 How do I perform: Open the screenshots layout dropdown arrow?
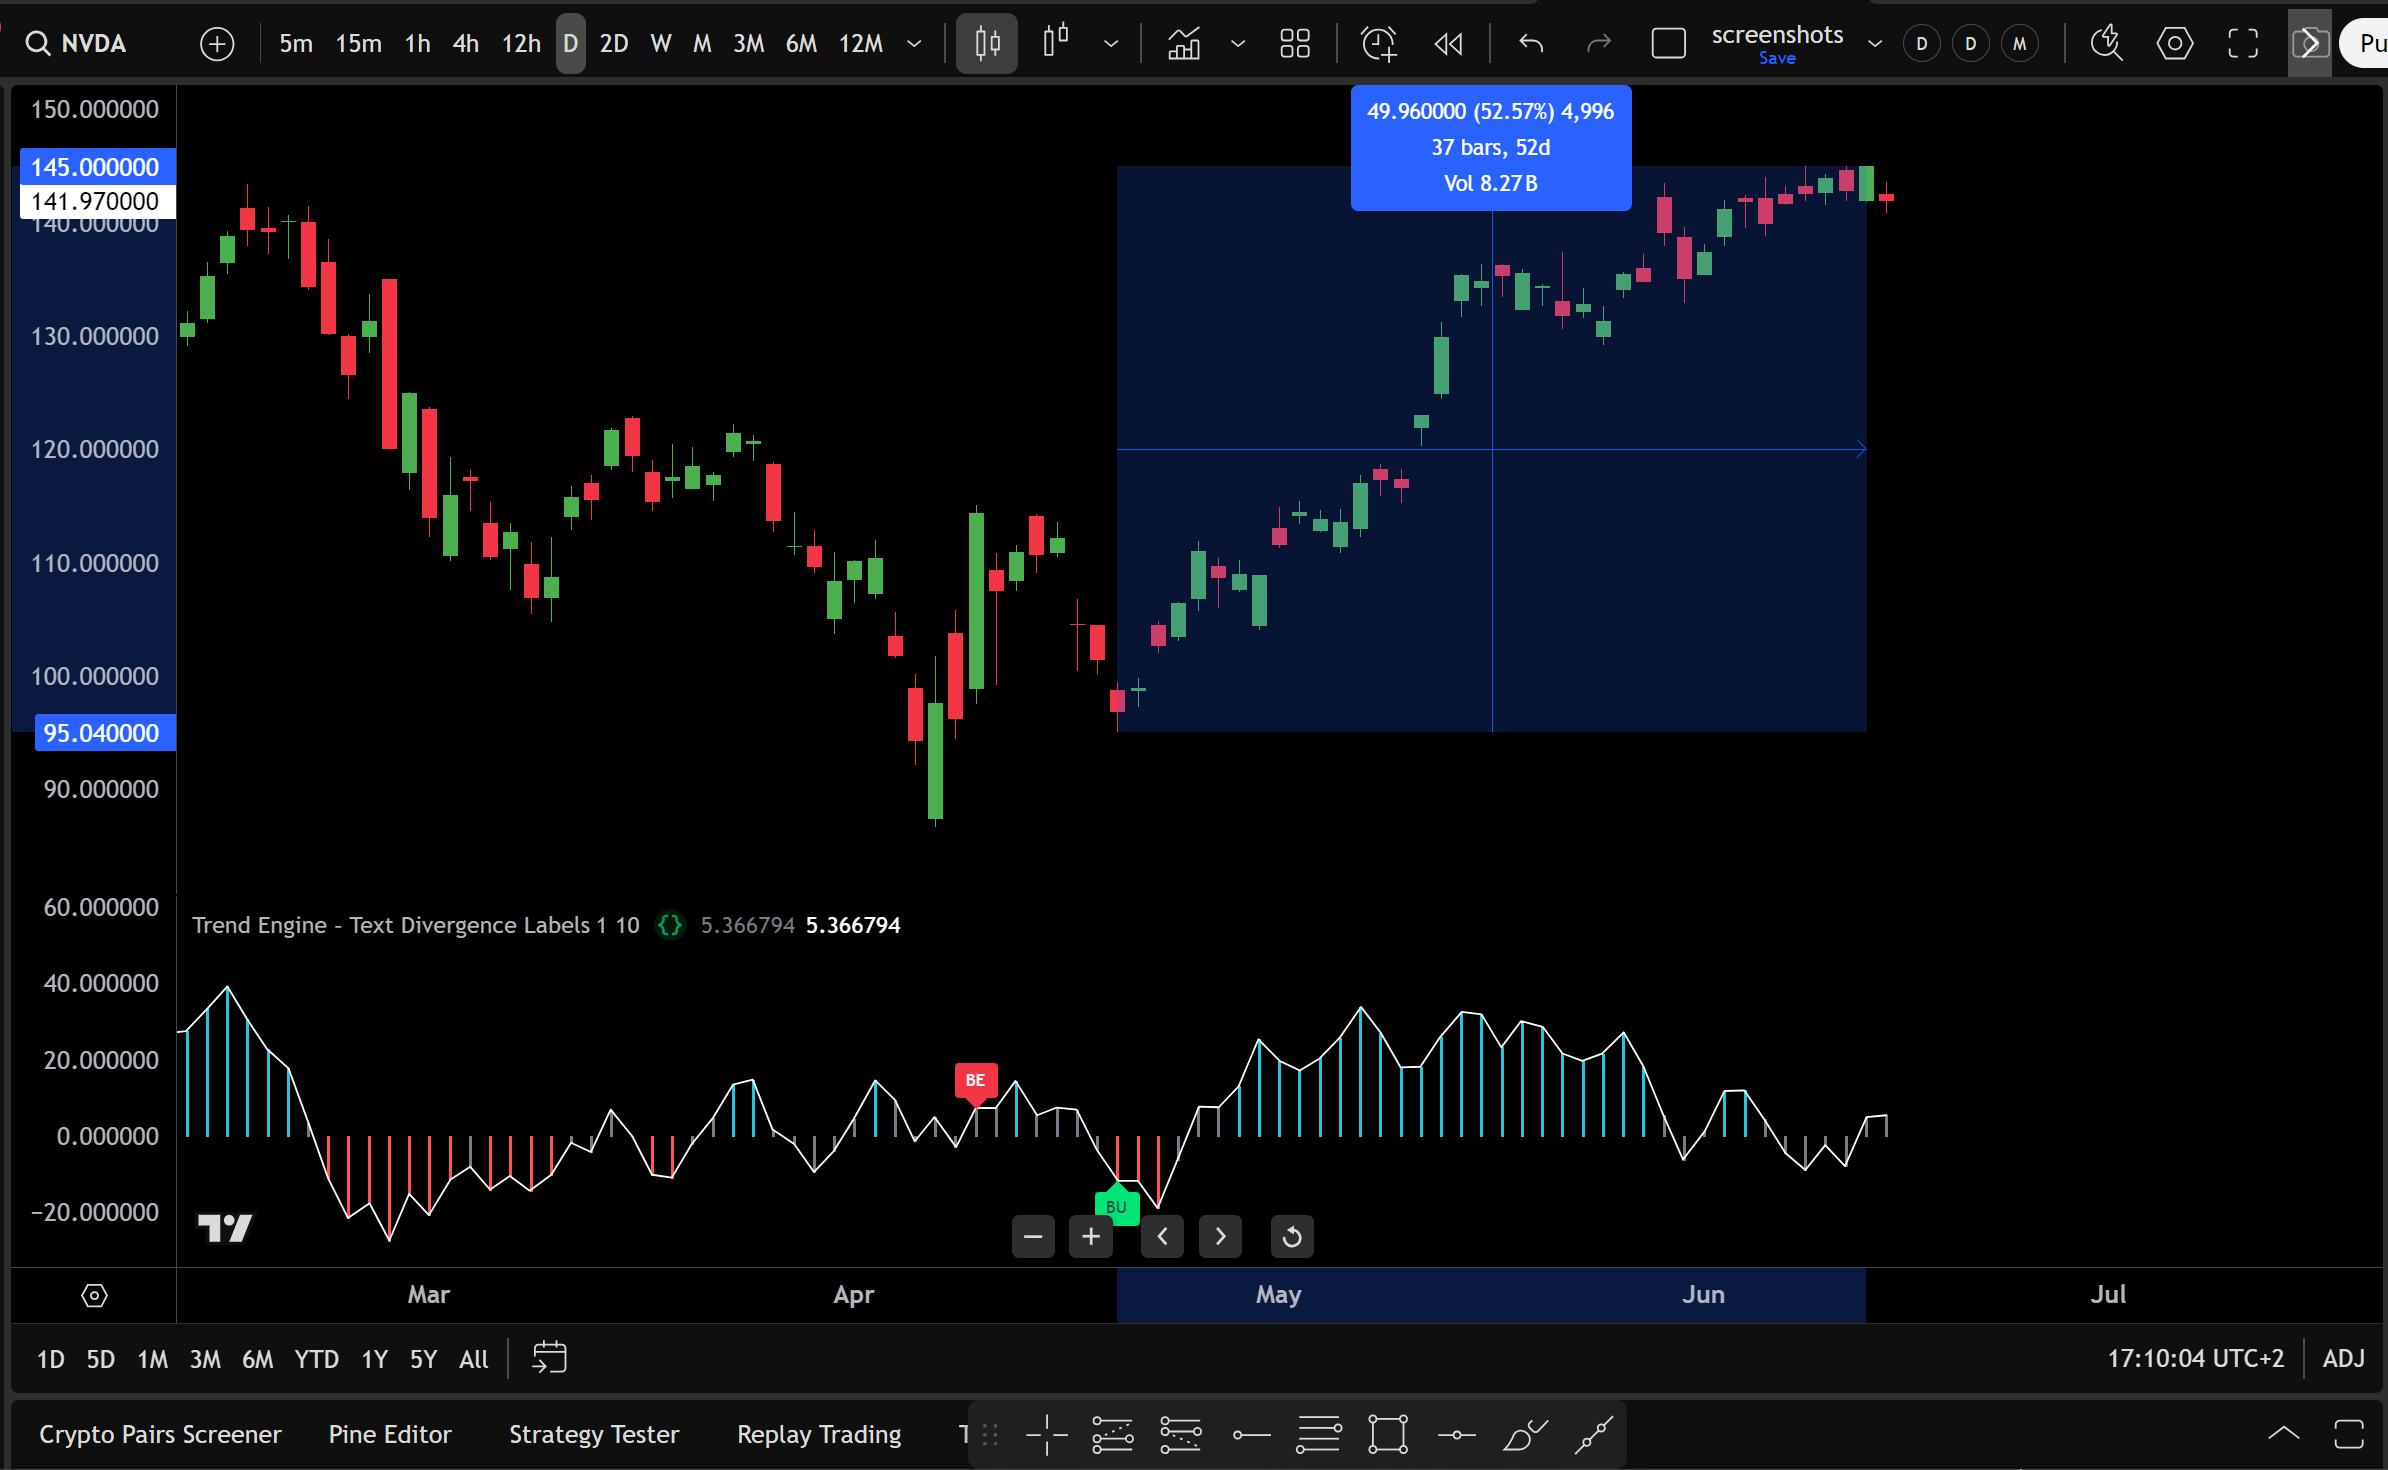coord(1875,43)
